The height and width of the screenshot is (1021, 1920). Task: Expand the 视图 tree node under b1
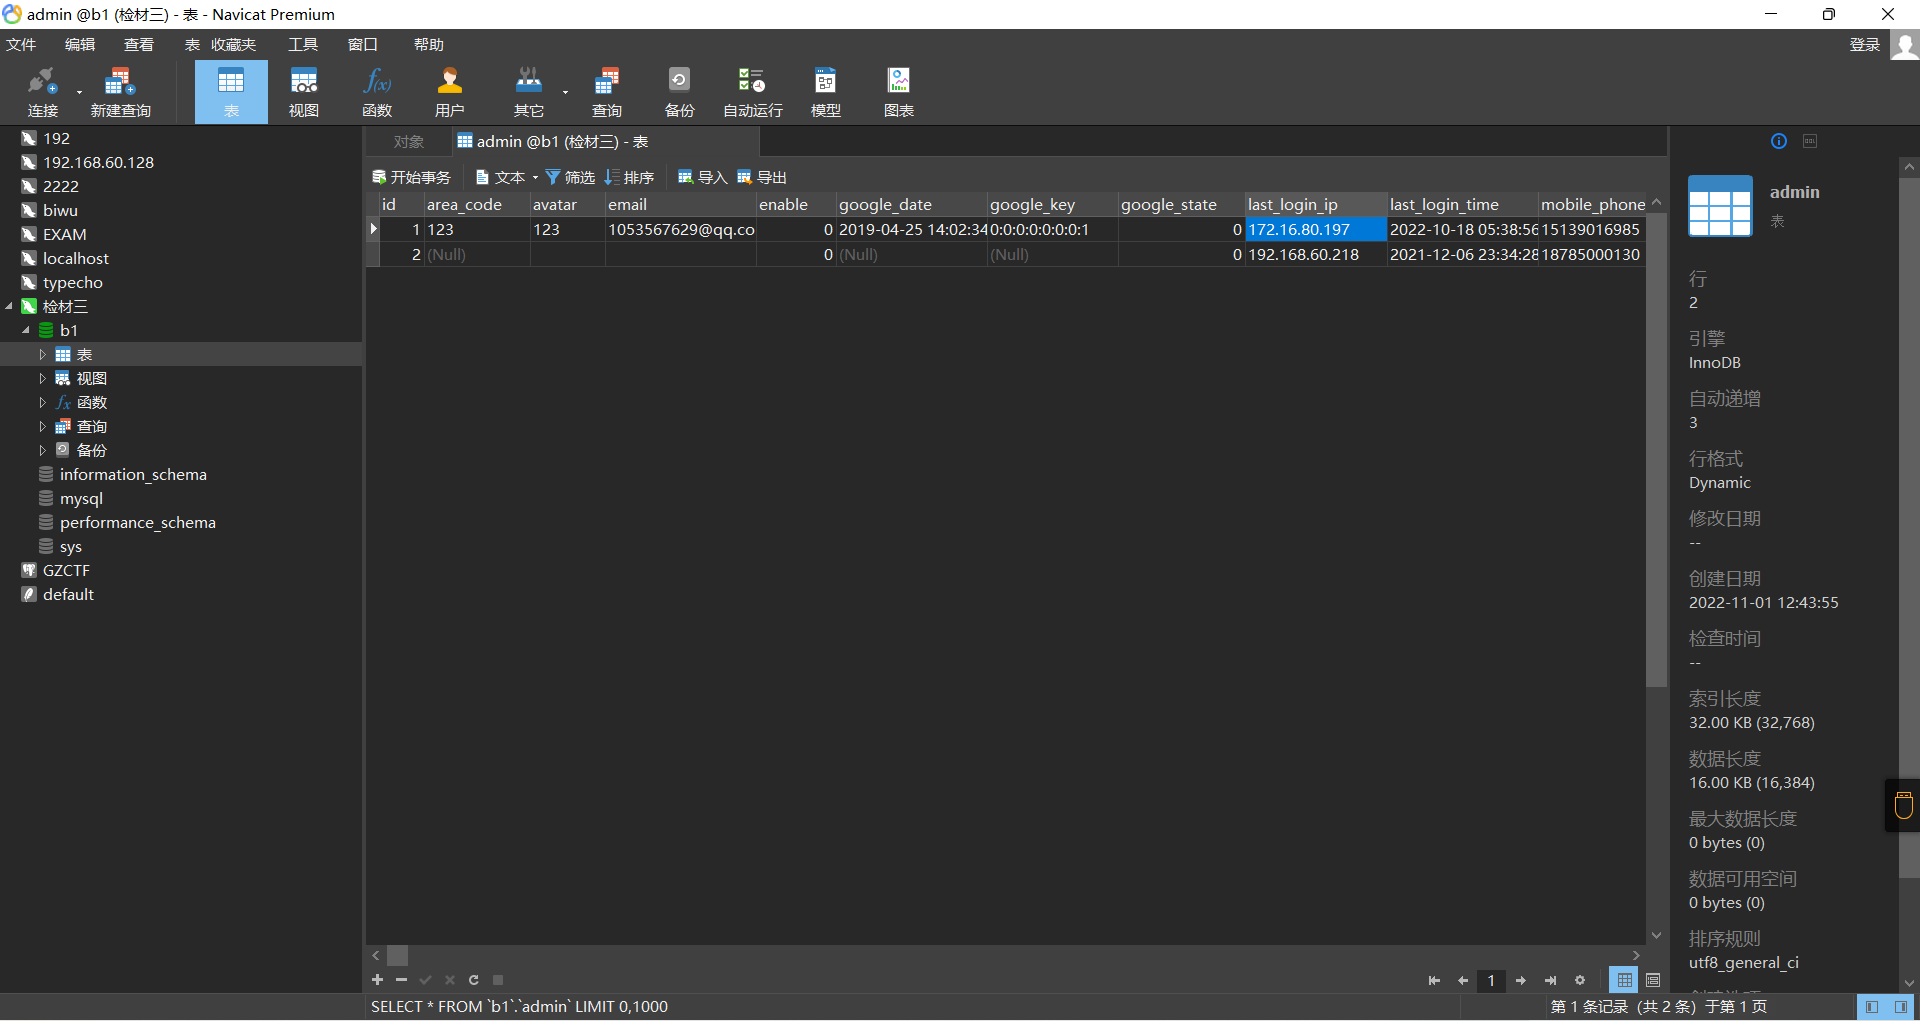point(42,378)
